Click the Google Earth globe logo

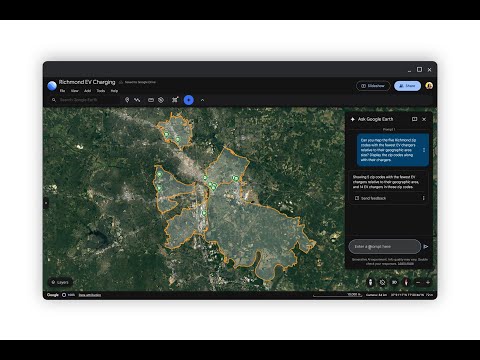coord(52,86)
